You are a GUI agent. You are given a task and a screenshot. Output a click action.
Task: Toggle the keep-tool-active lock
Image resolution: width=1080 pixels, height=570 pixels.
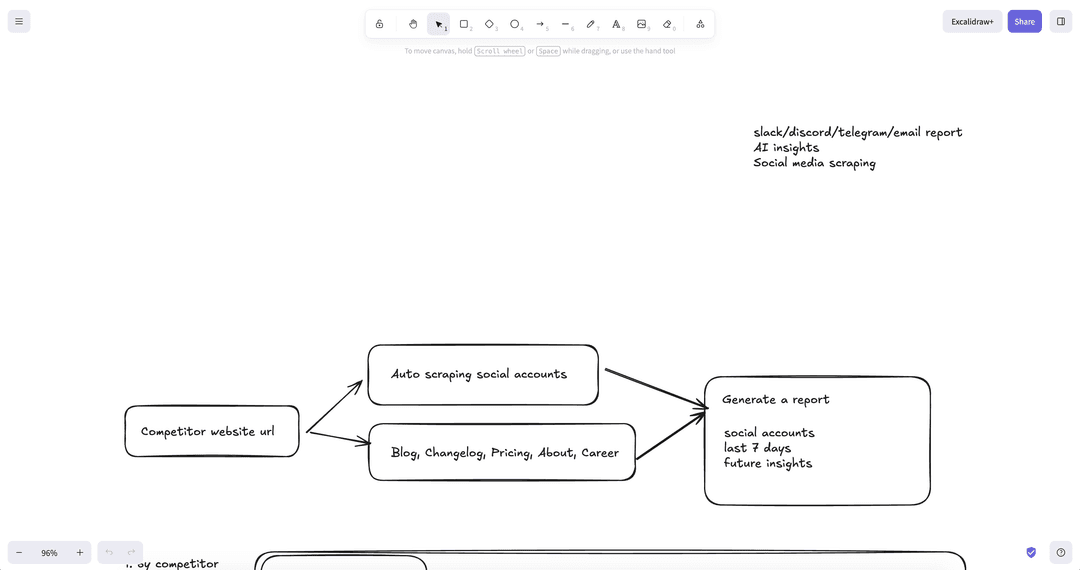[x=380, y=24]
